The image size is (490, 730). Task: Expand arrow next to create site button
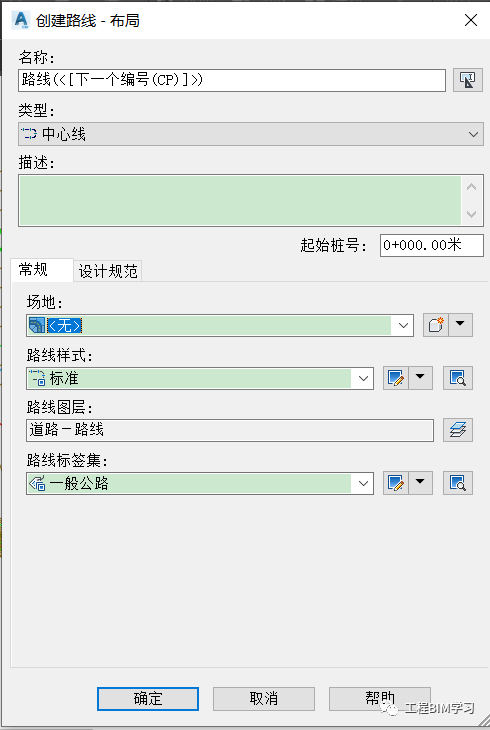(461, 325)
